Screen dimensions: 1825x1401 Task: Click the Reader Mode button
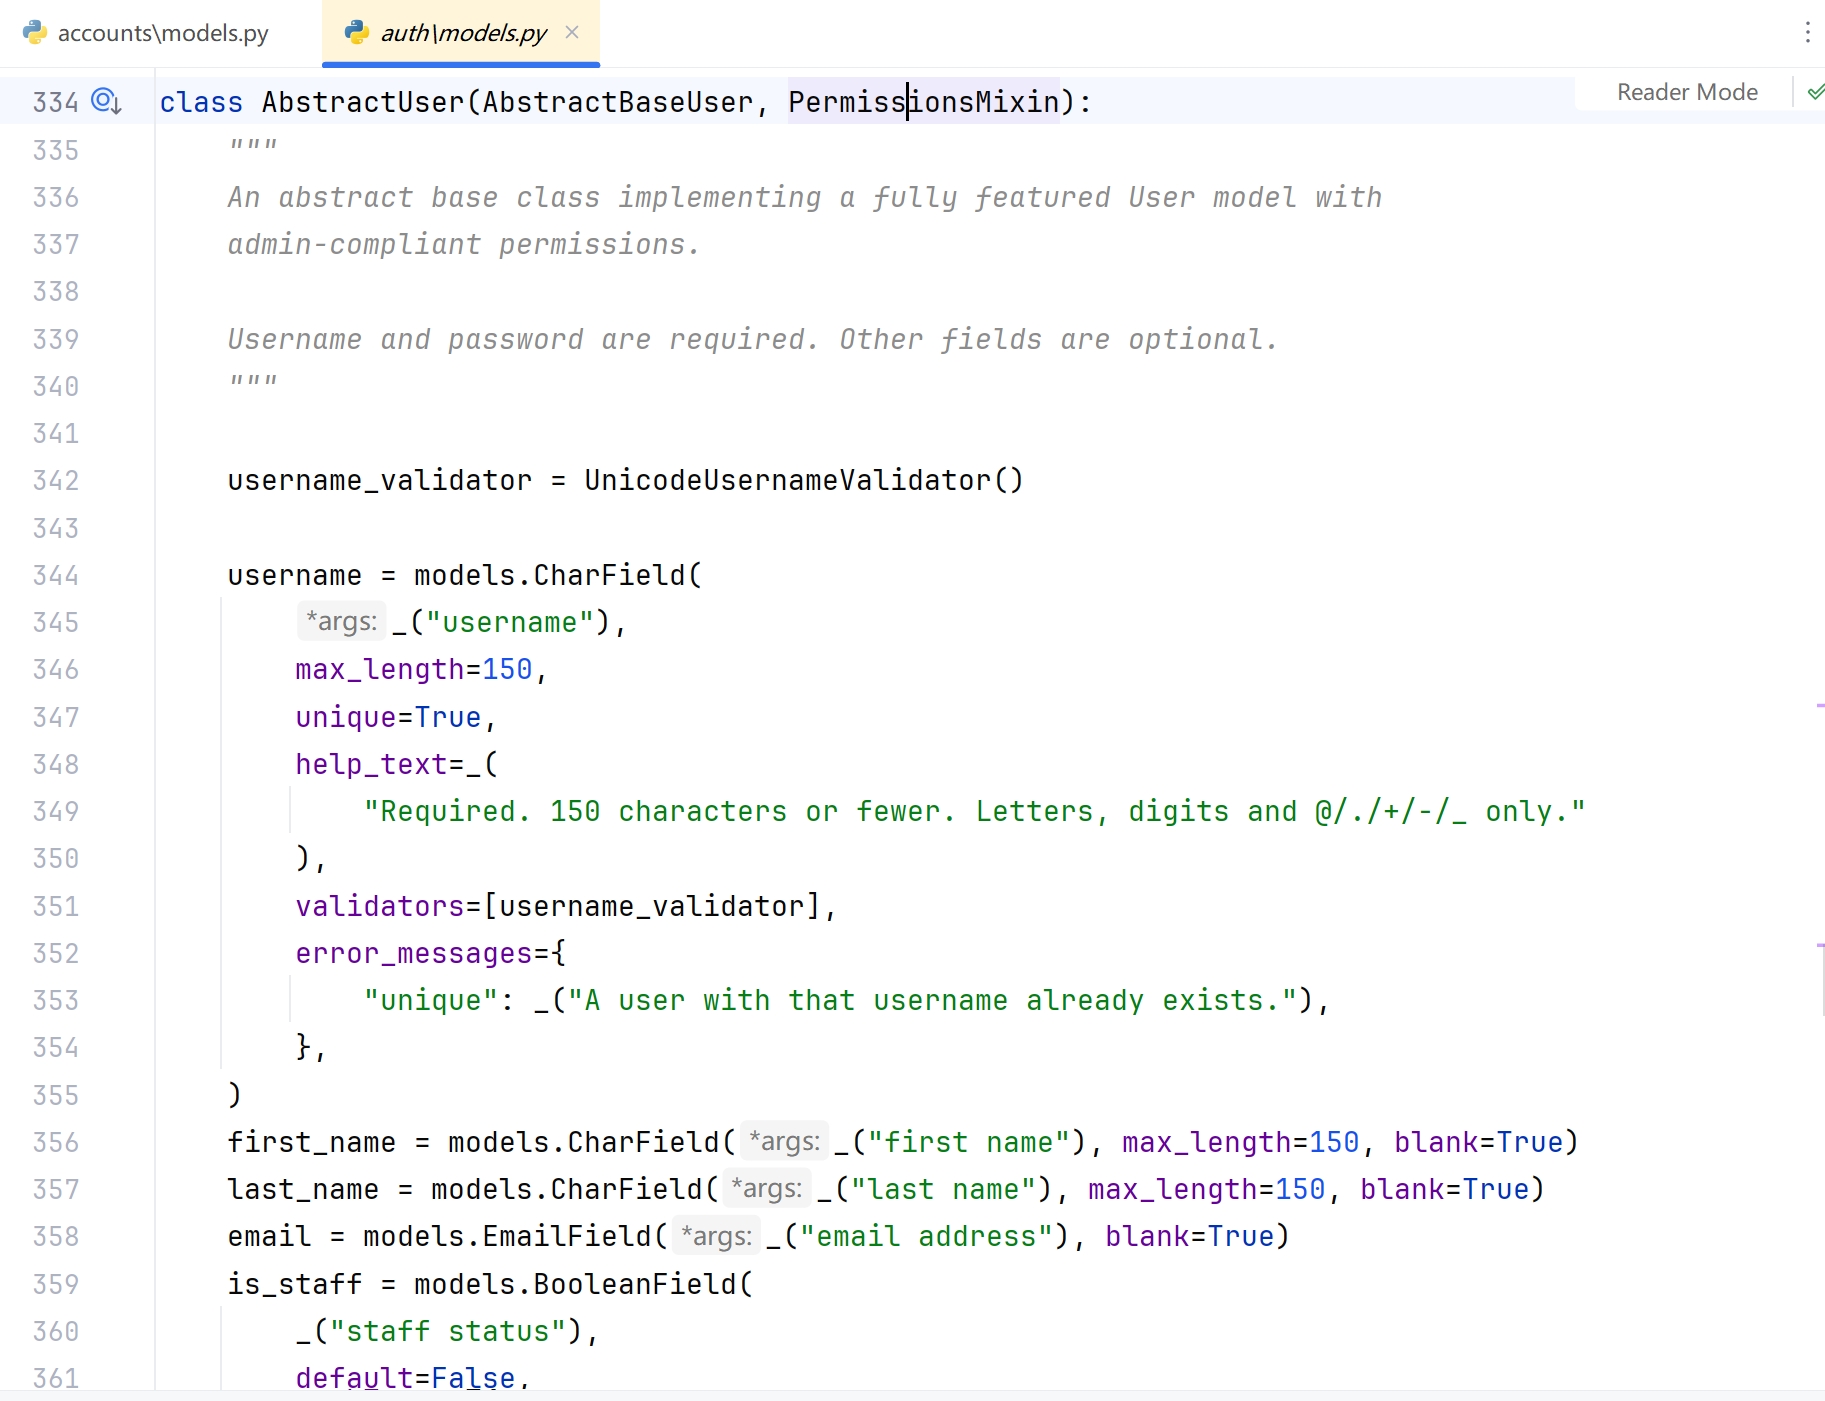pos(1687,92)
